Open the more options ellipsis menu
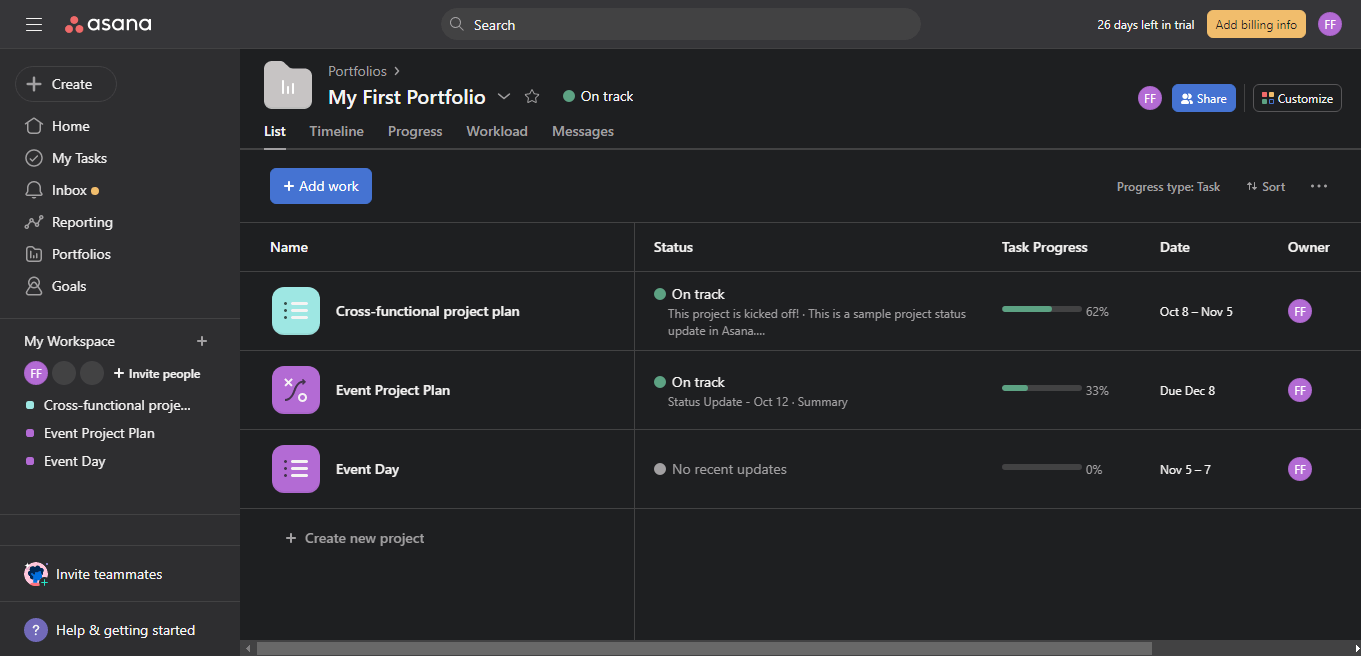The height and width of the screenshot is (656, 1361). point(1318,186)
